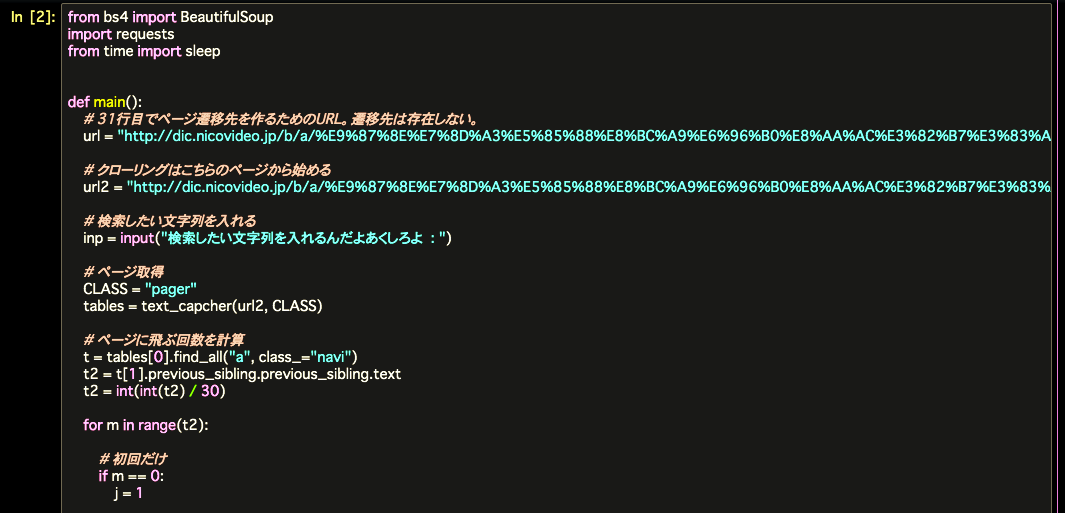The image size is (1065, 513).
Task: Click the previous_sibling.text line
Action: [242, 374]
